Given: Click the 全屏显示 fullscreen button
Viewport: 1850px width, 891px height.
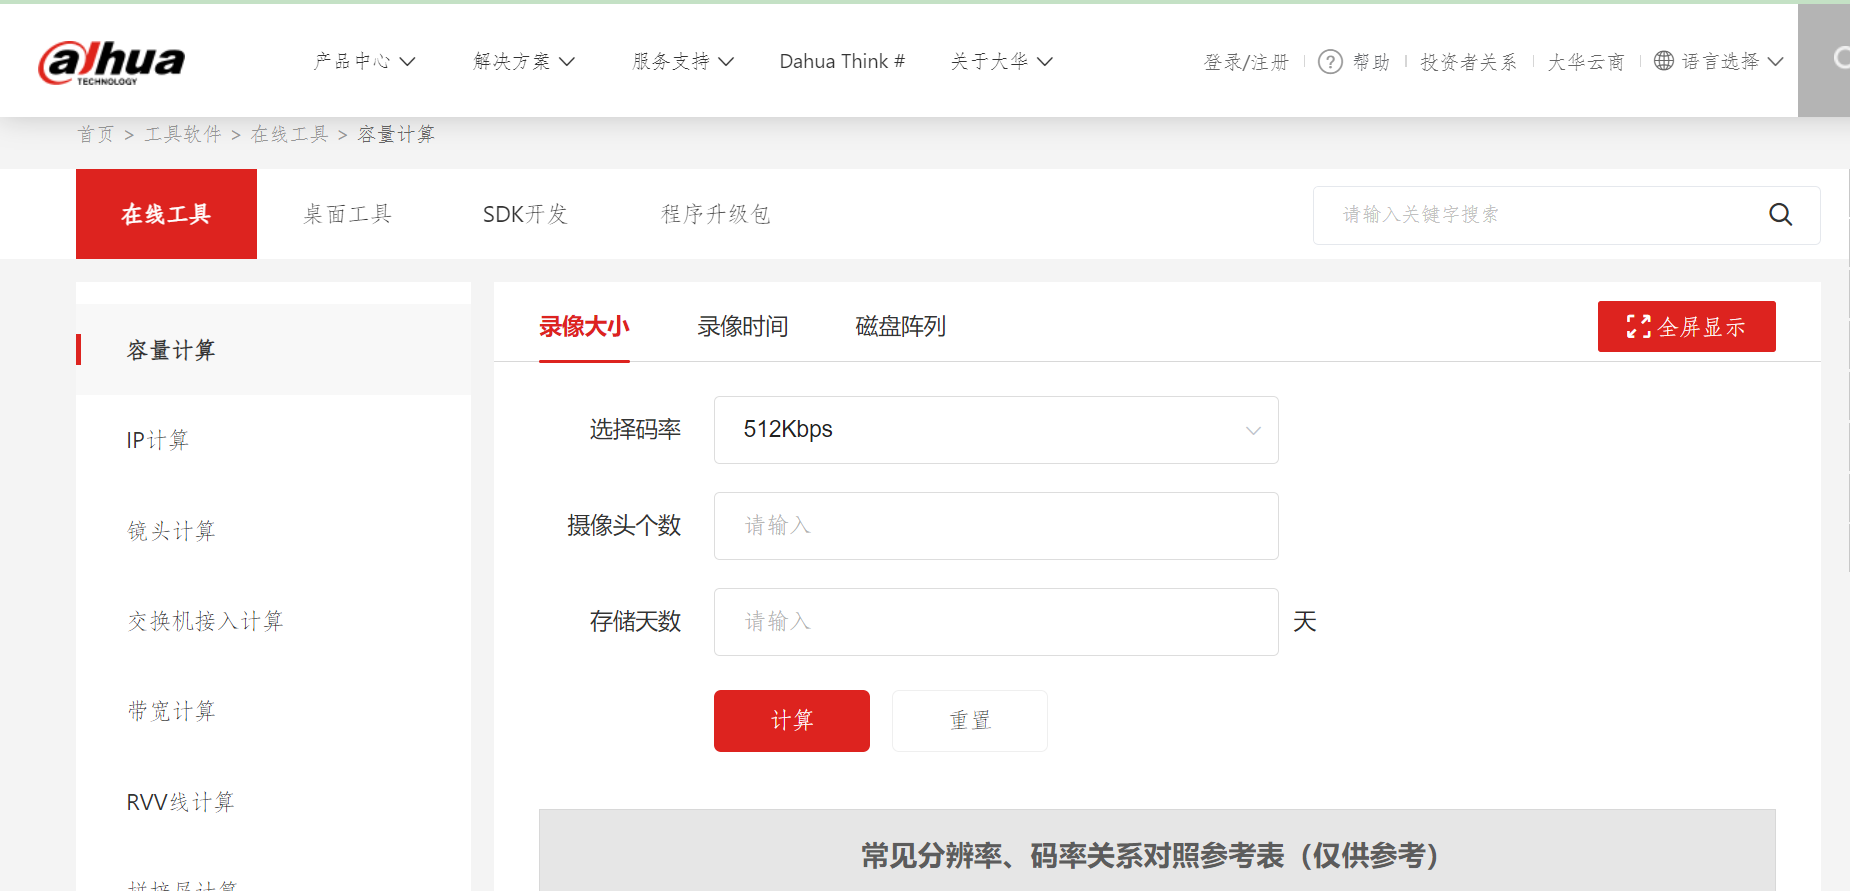Looking at the screenshot, I should [x=1686, y=326].
